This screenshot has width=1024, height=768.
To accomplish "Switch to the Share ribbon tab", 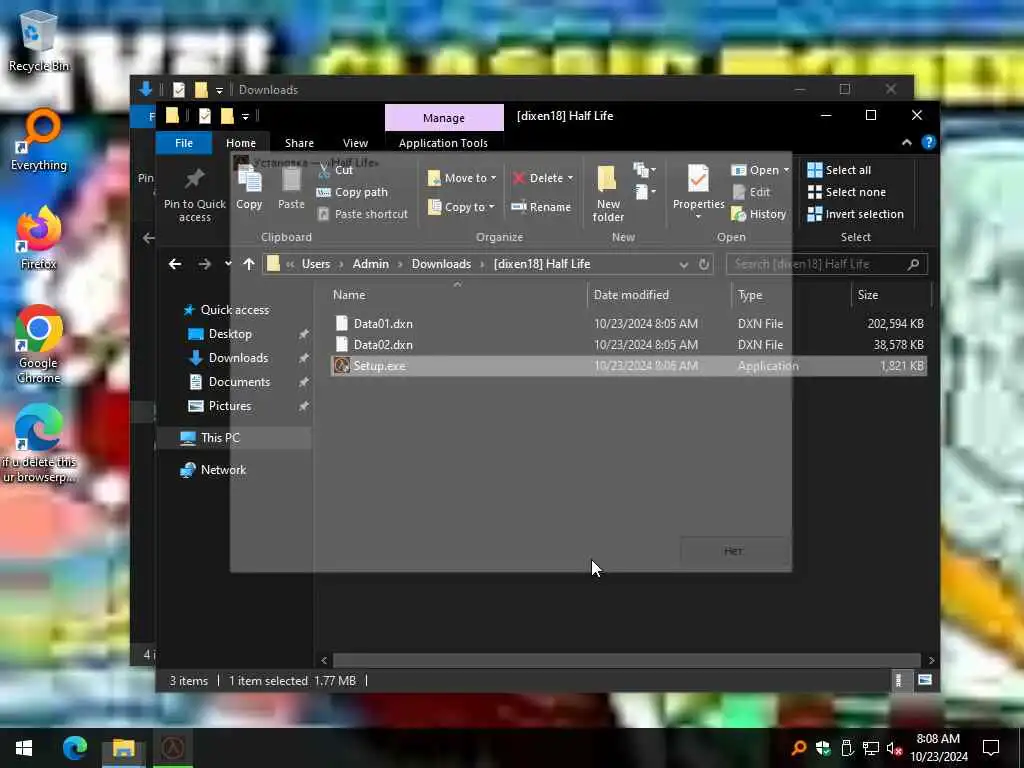I will 299,143.
